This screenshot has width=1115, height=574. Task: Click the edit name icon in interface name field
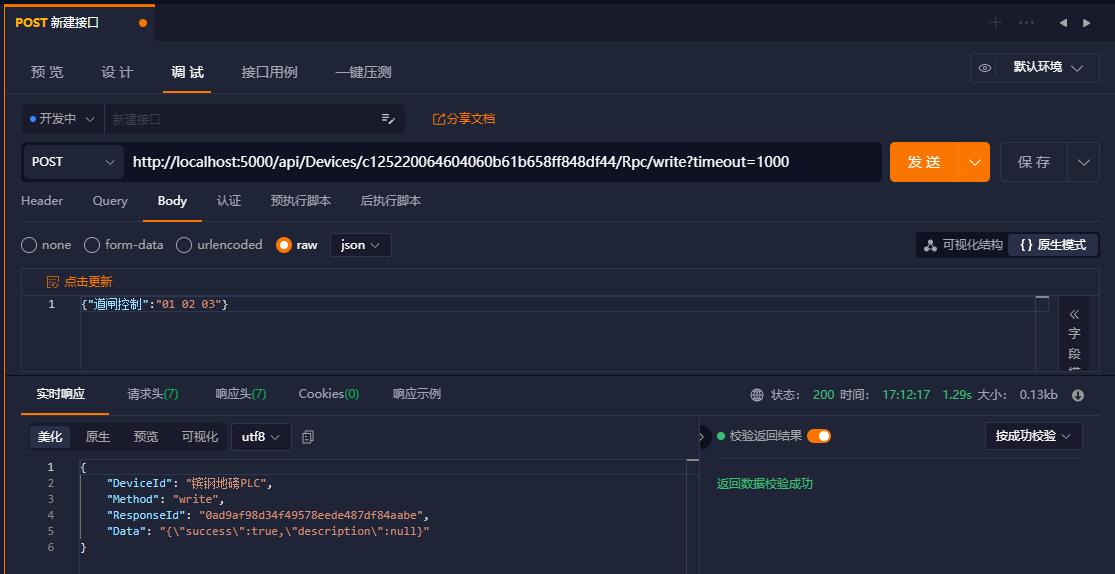point(388,119)
